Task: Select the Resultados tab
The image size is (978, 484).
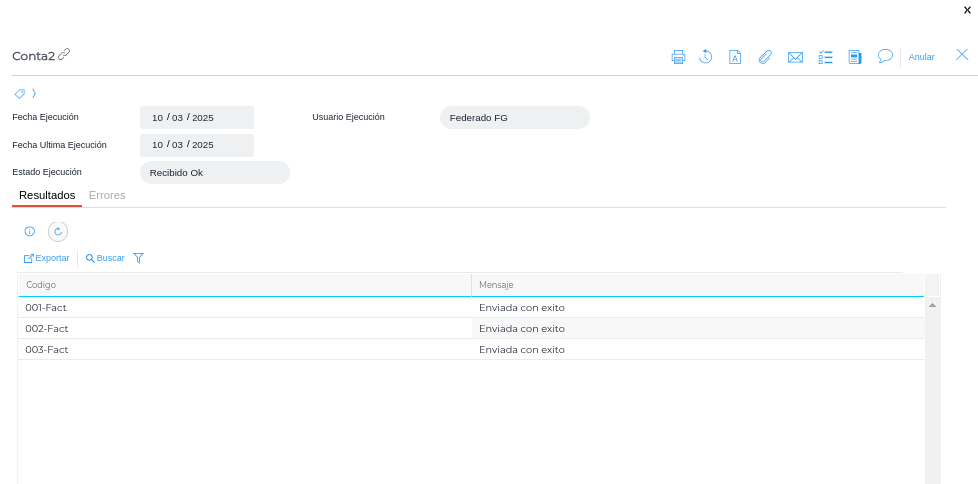Action: [47, 195]
